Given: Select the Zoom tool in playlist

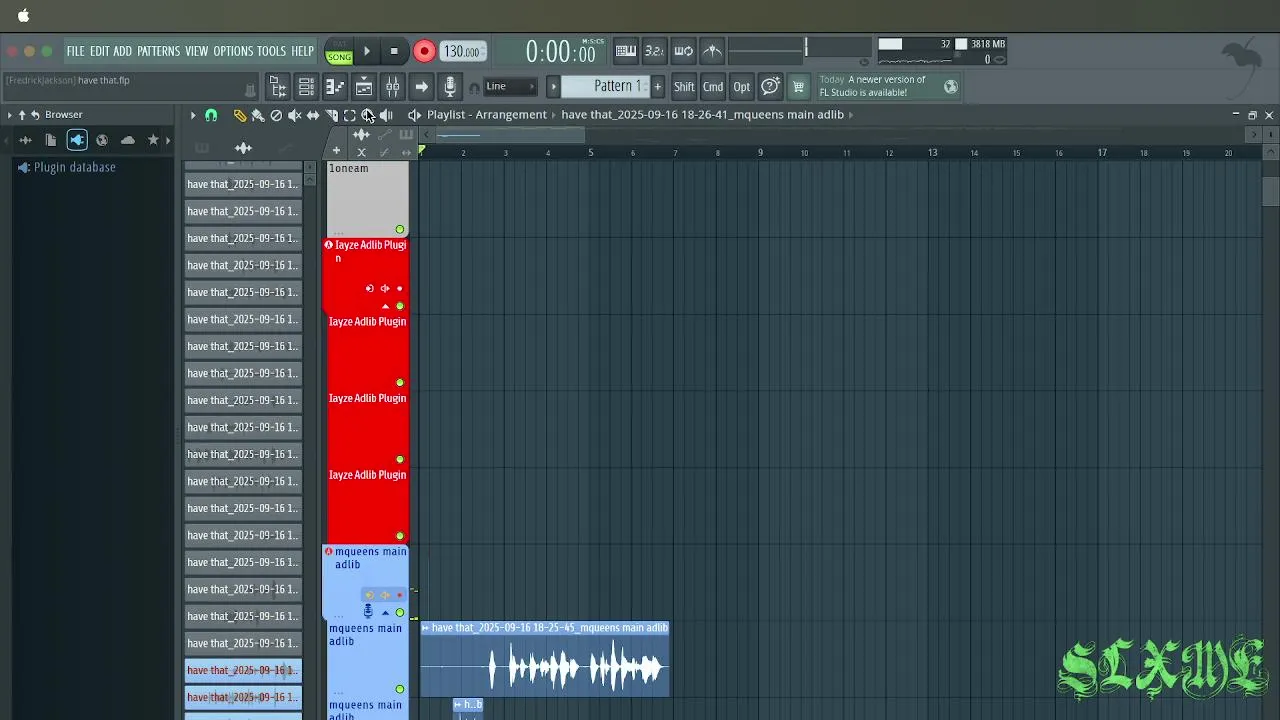Looking at the screenshot, I should click(x=367, y=115).
